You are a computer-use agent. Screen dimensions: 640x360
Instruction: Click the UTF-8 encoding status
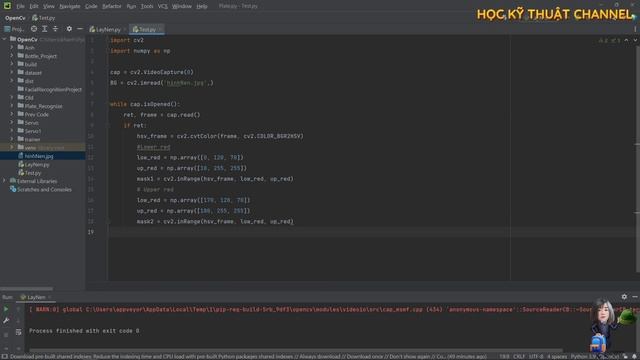(x=536, y=357)
